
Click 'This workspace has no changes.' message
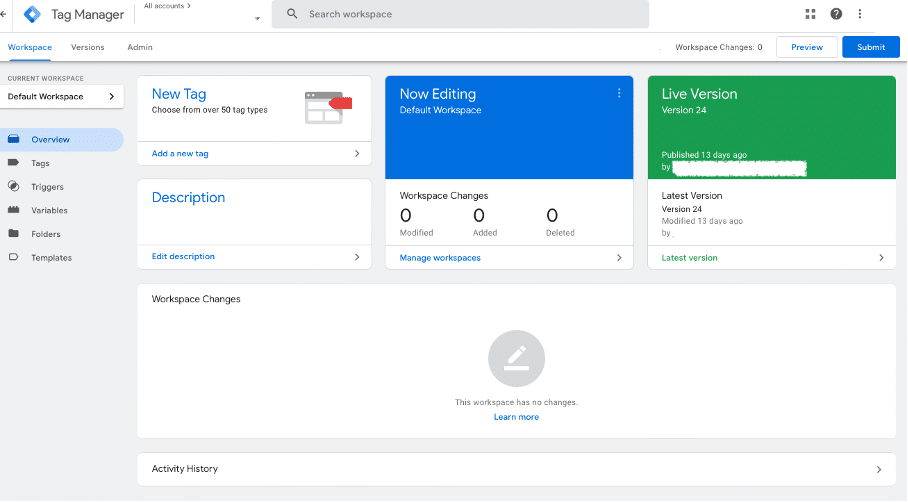516,402
